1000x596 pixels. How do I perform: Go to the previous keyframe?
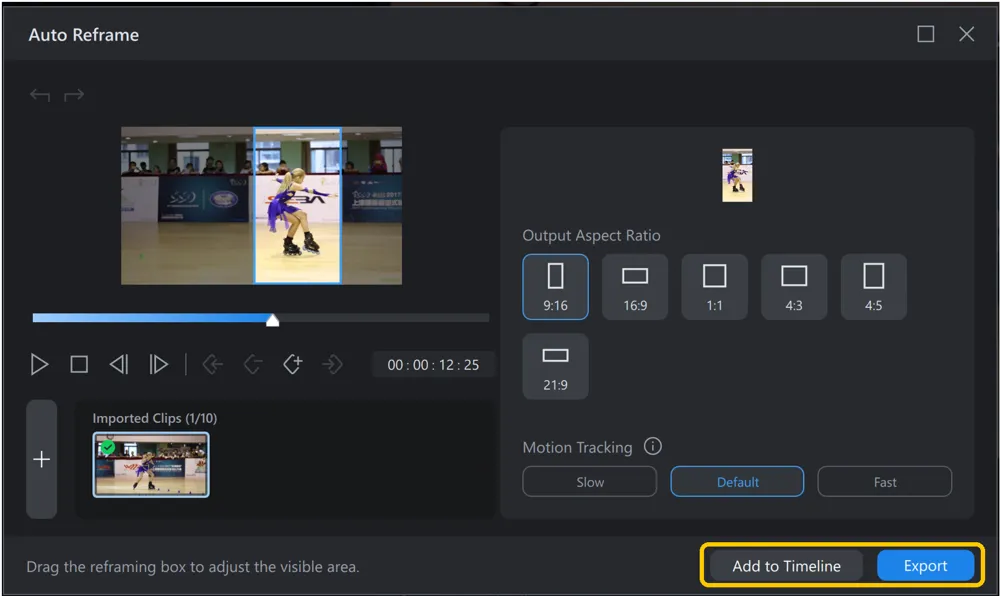click(213, 365)
